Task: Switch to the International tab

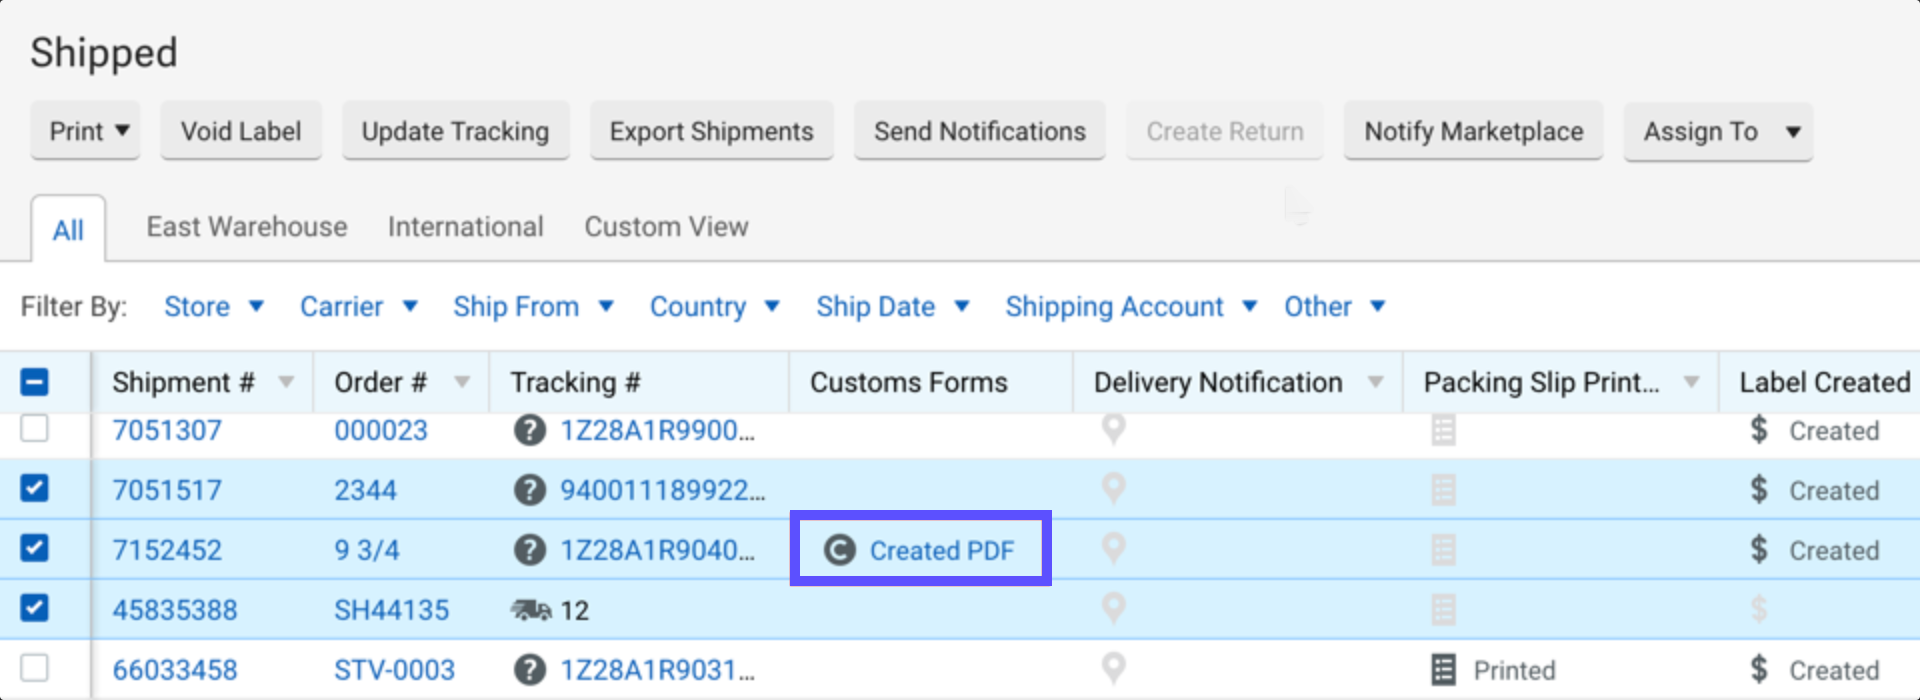Action: 465,227
